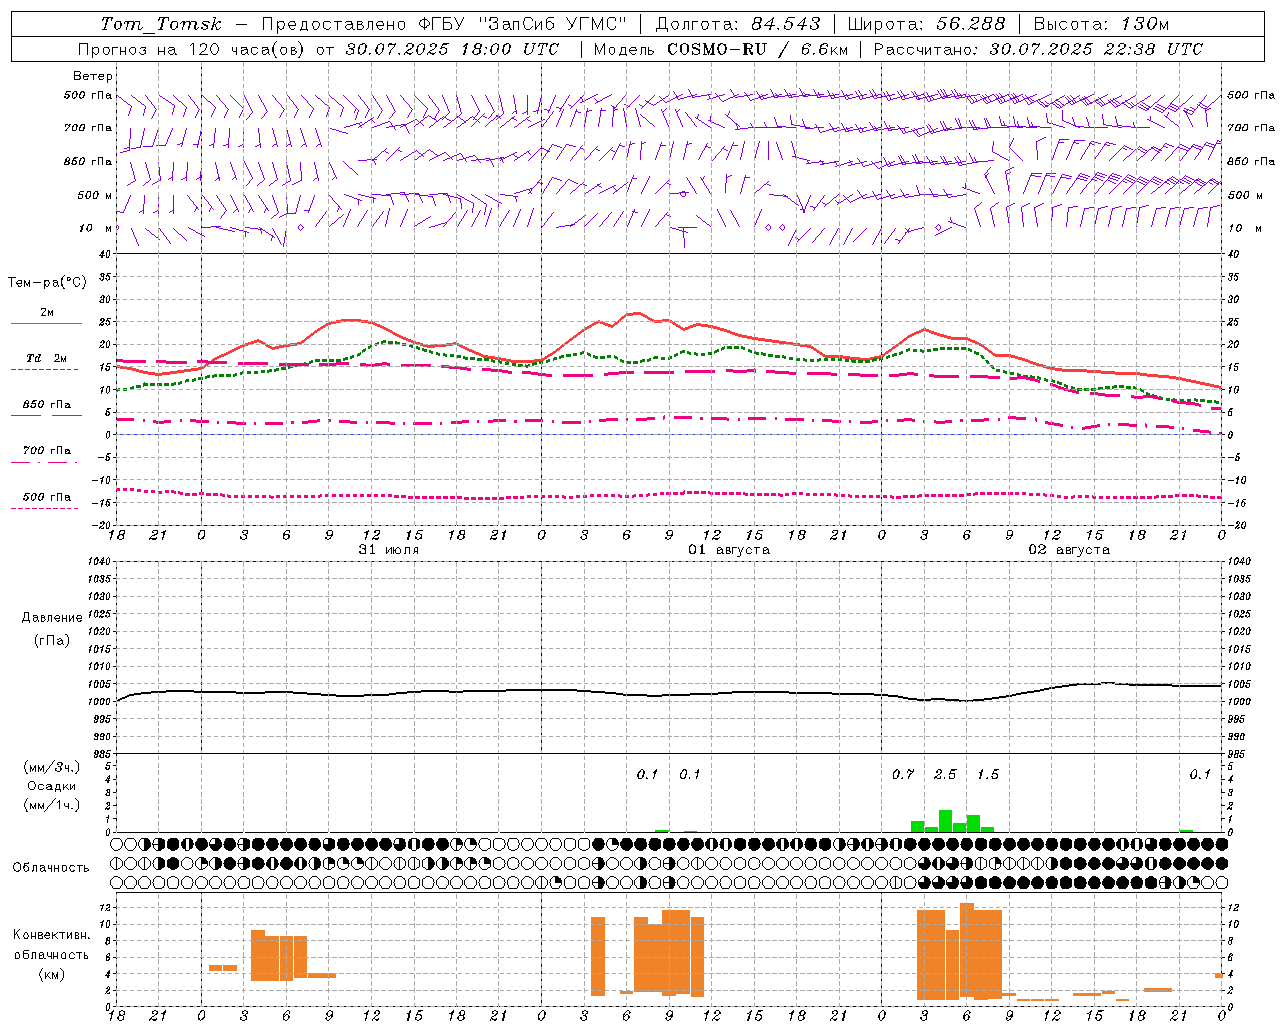
Task: Click the dotted 500 гПа temperature legend line
Action: (44, 509)
